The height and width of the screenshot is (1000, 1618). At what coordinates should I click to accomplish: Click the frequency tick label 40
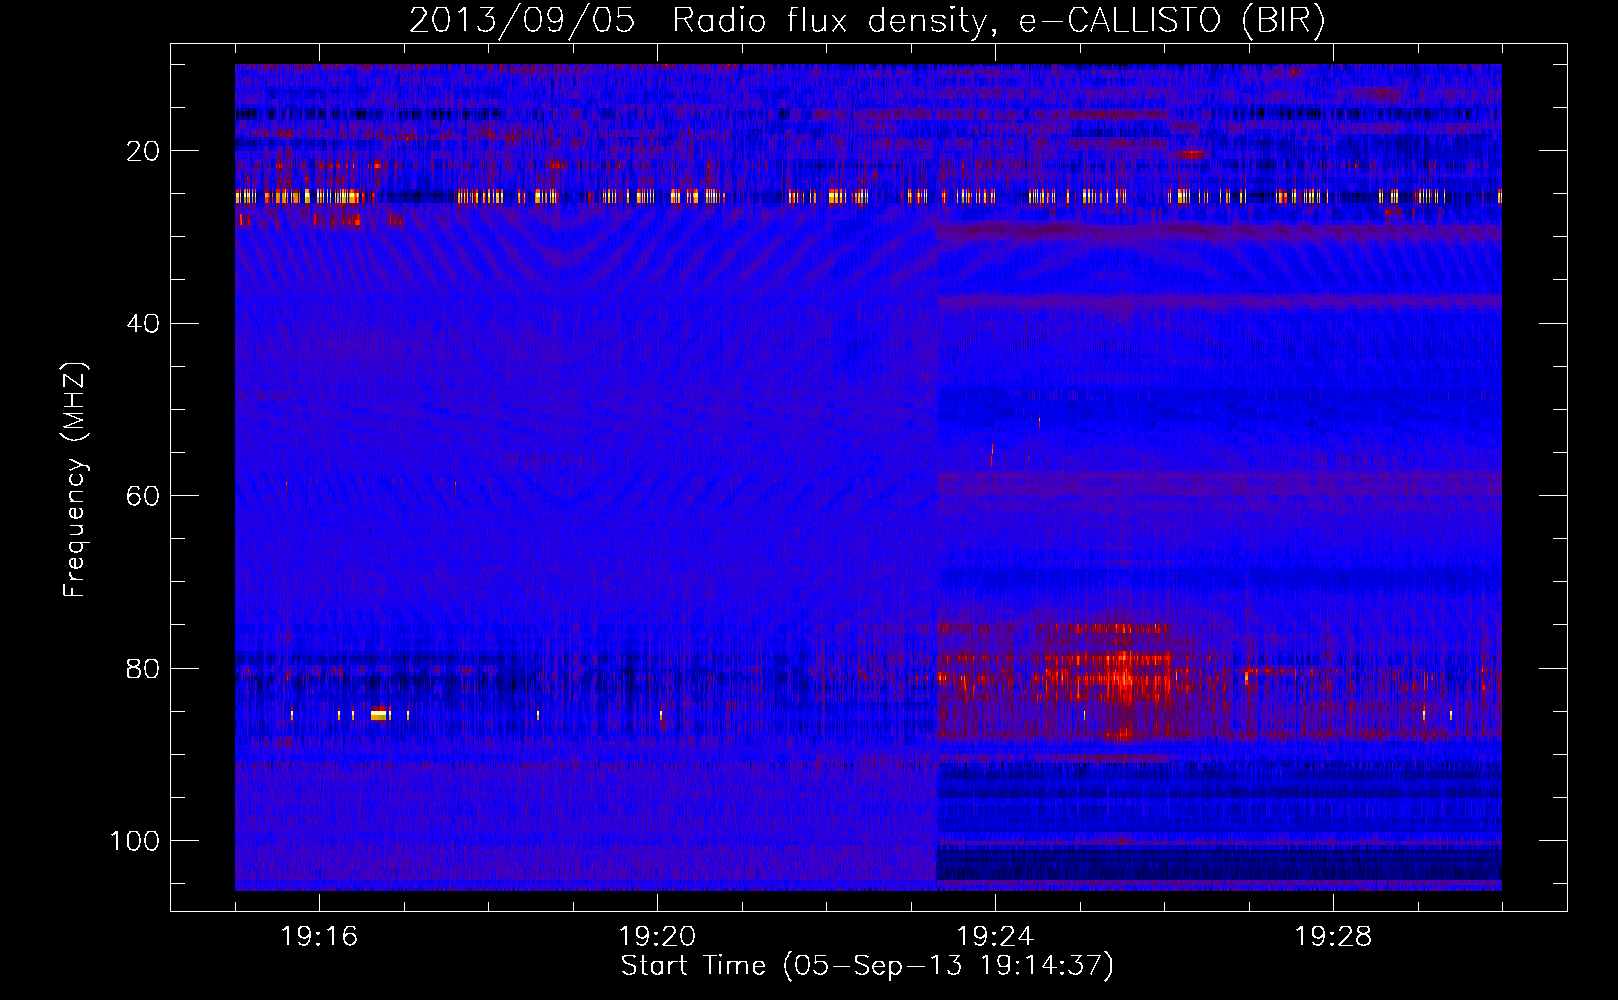(144, 324)
